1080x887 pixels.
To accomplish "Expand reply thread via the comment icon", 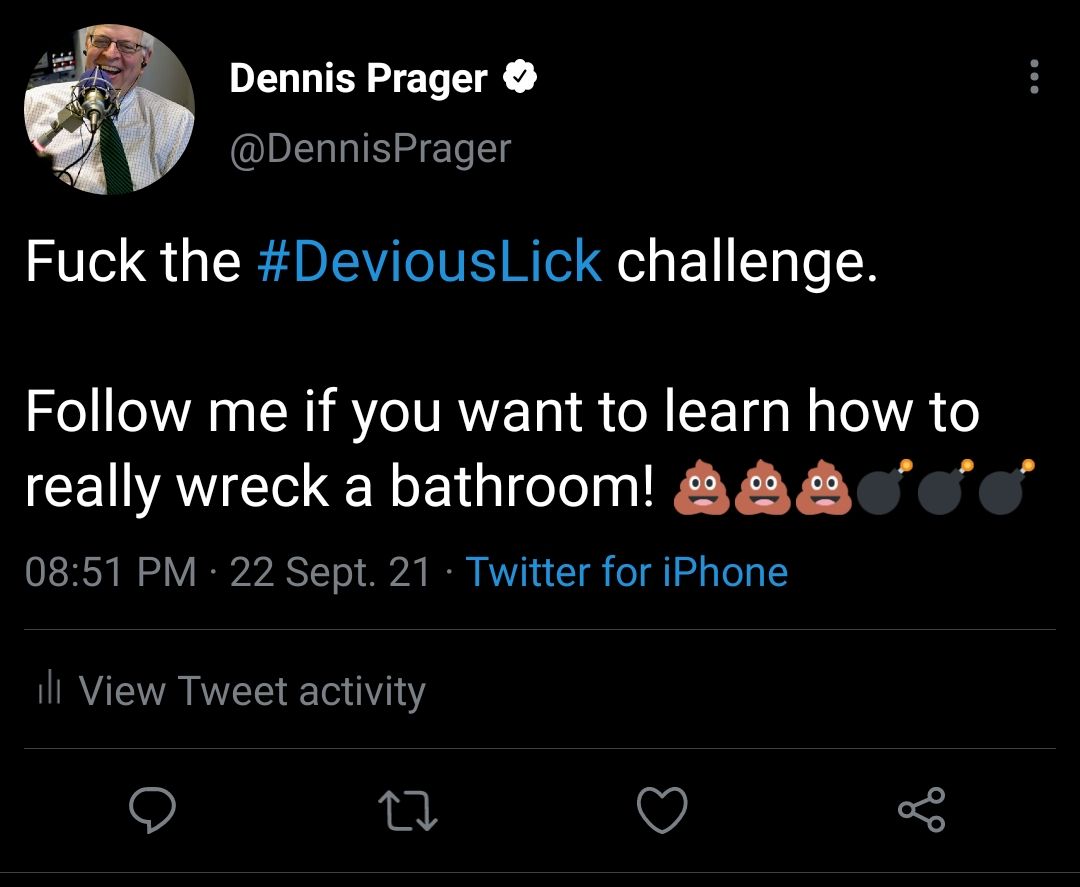I will [x=152, y=812].
